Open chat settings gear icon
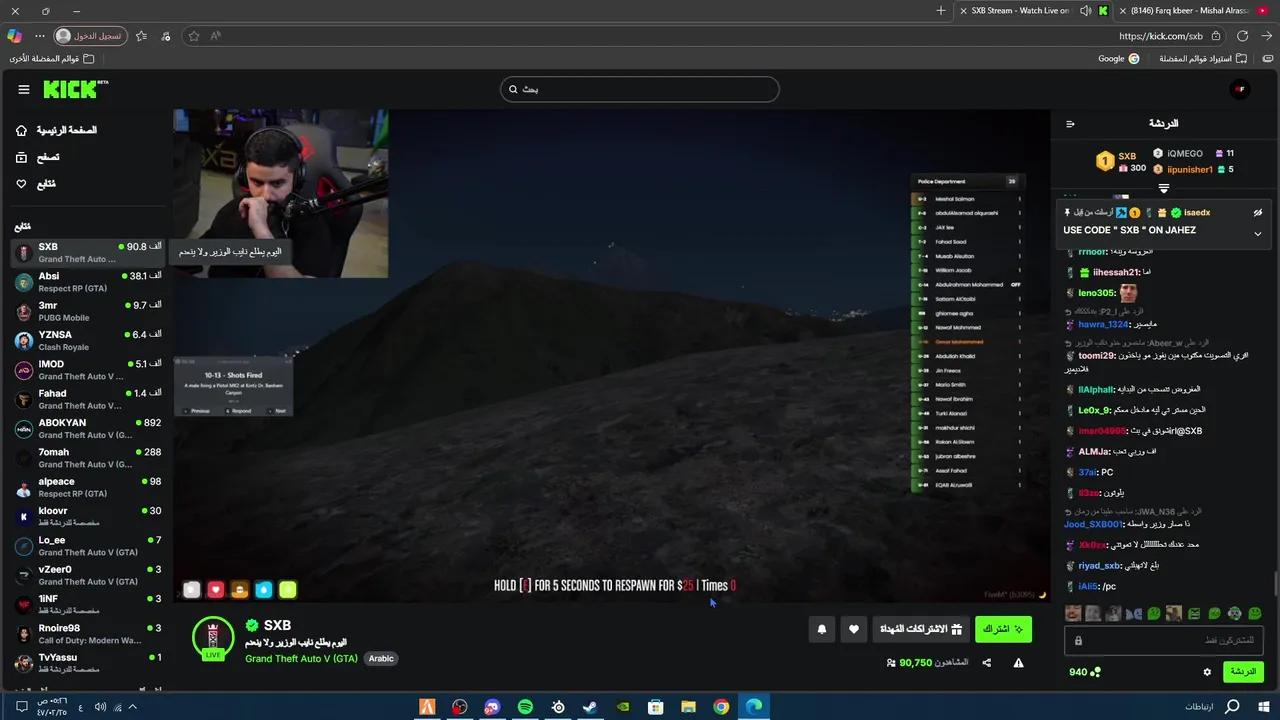1280x720 pixels. point(1207,672)
